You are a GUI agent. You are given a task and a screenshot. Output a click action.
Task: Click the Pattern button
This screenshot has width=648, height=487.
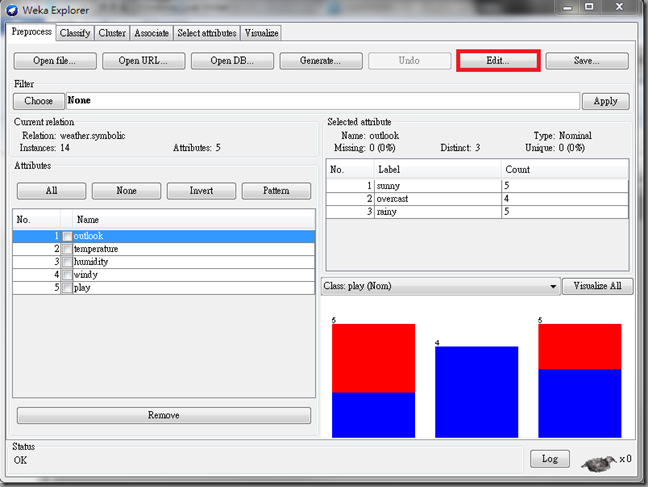[276, 191]
